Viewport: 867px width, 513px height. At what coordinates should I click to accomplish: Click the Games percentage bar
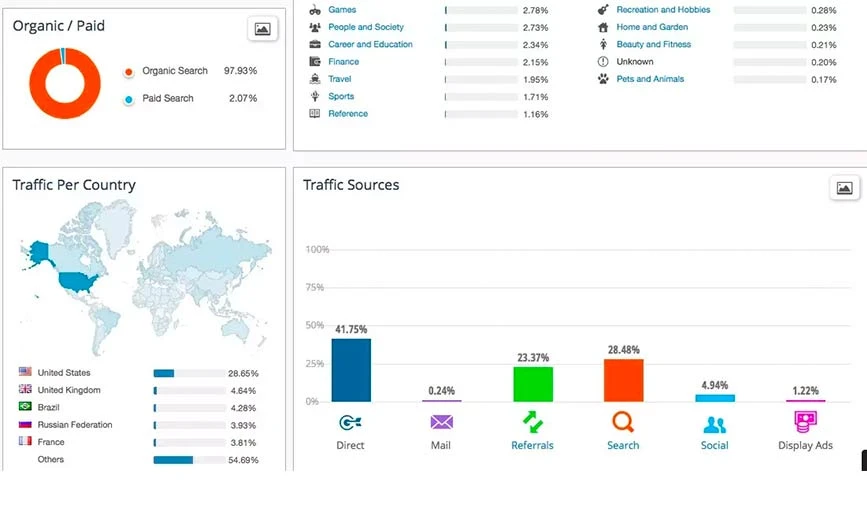click(x=481, y=11)
